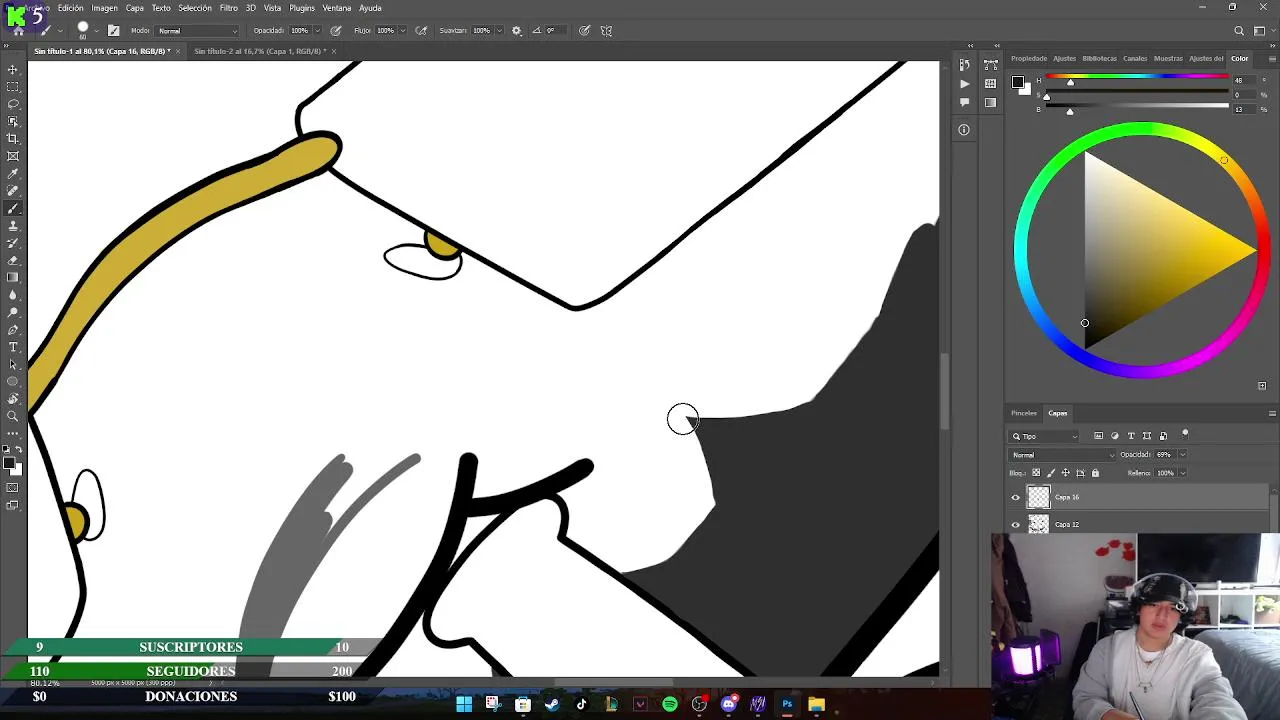Open the Filtro menu

coord(229,8)
